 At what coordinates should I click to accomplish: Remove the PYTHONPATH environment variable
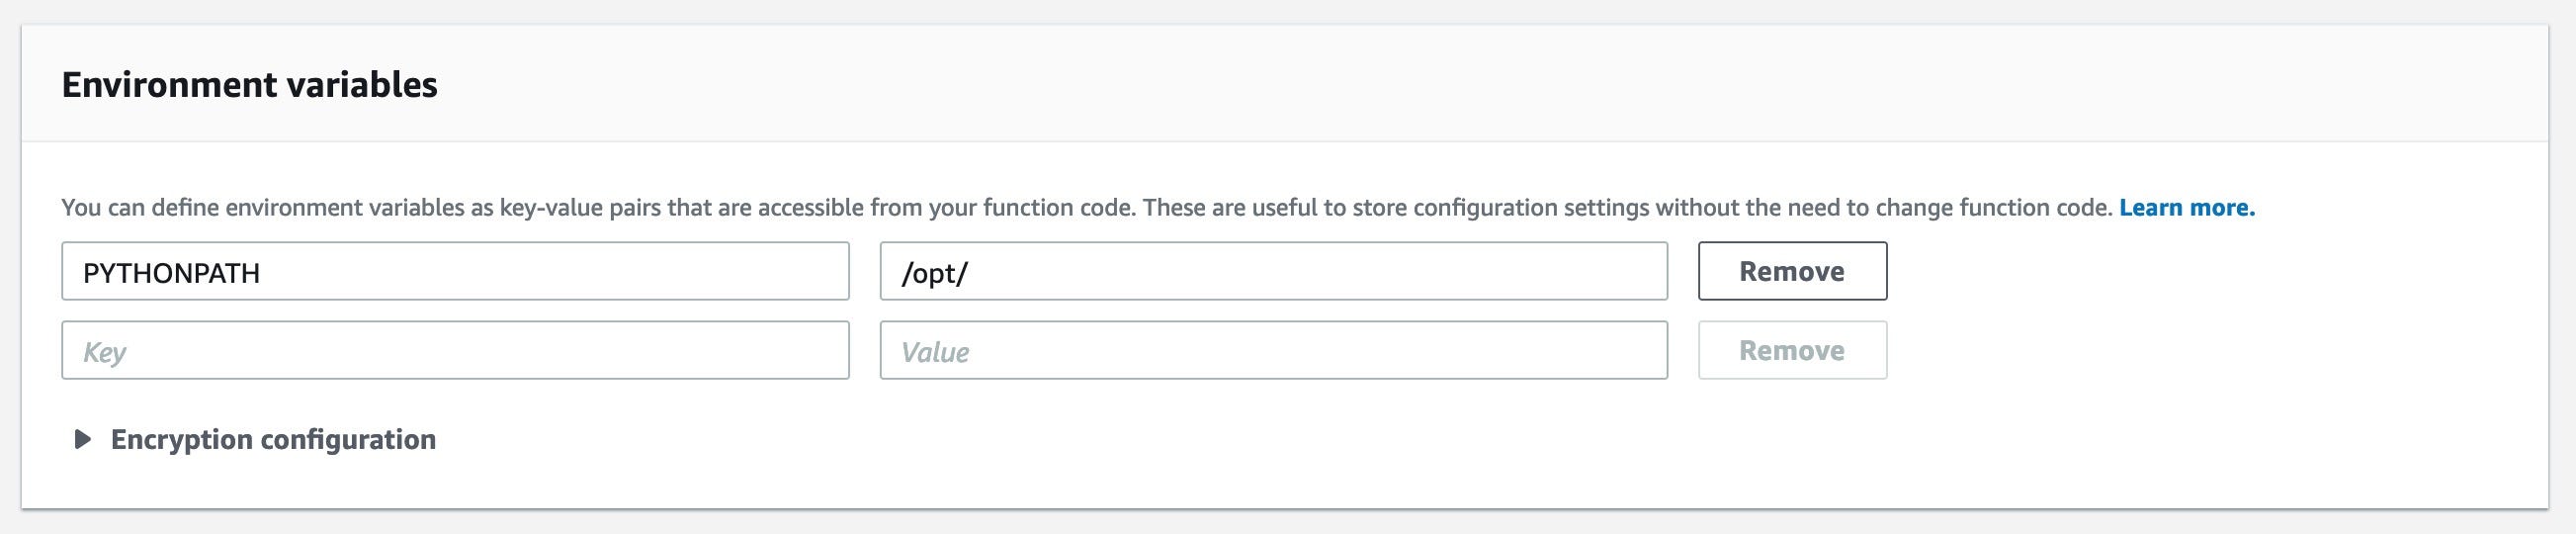click(x=1791, y=271)
